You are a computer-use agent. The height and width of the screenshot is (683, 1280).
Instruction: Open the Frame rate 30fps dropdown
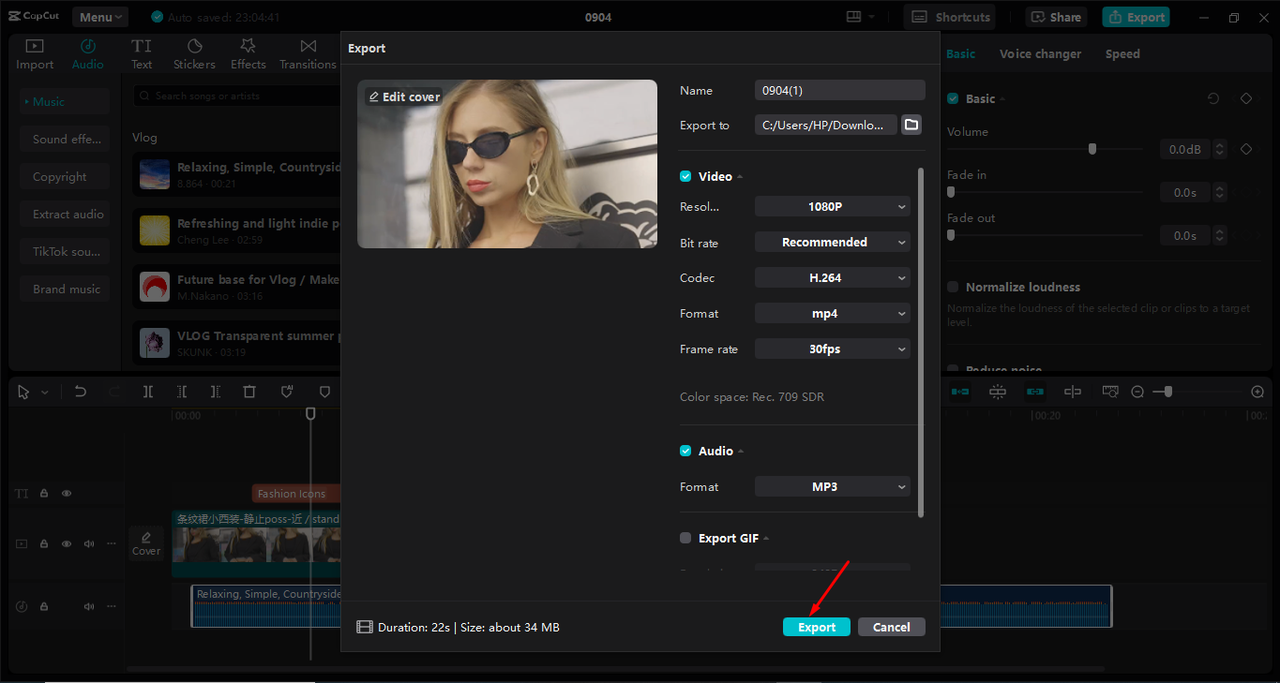(832, 349)
